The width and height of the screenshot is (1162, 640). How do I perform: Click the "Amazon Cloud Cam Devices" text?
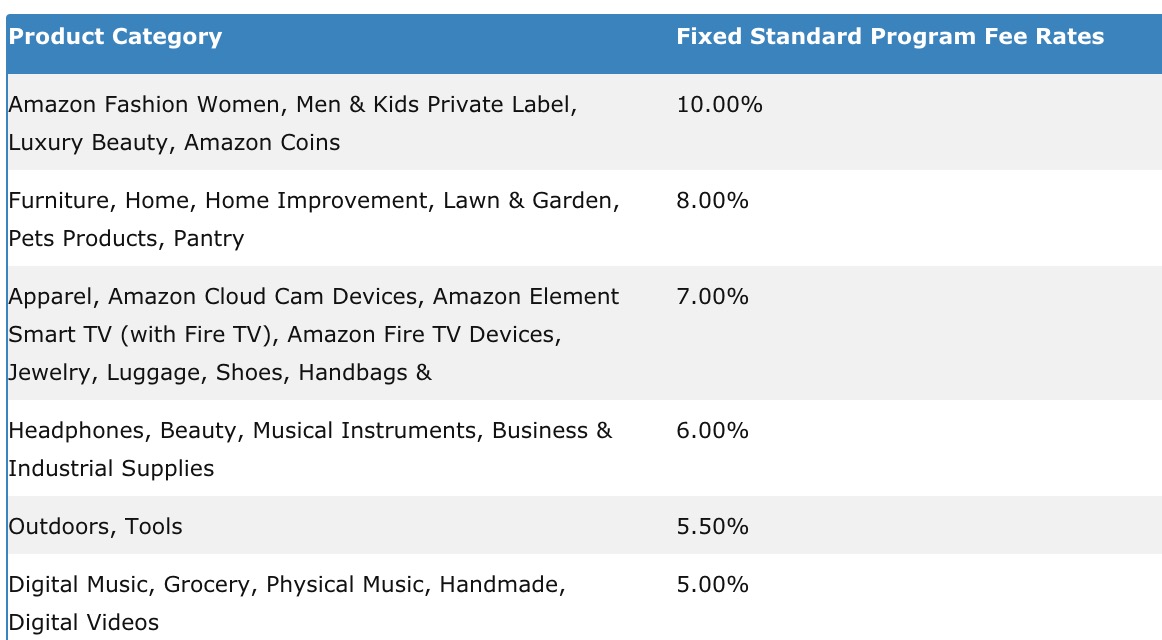262,297
